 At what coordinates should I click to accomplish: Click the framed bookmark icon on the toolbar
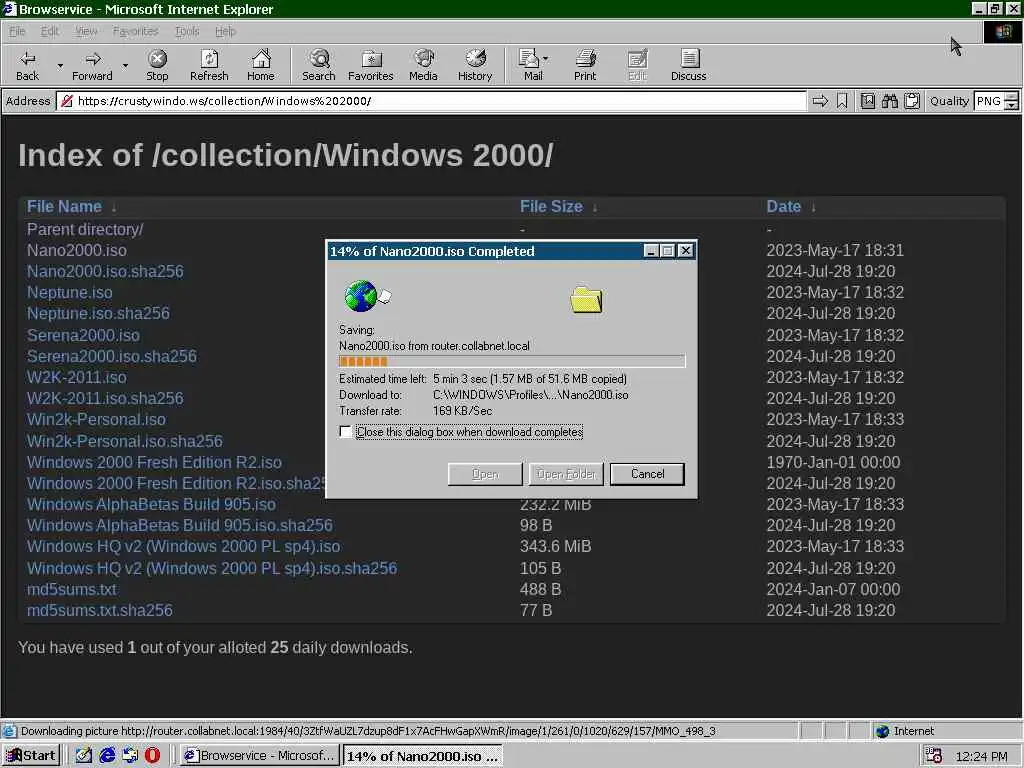[x=868, y=101]
